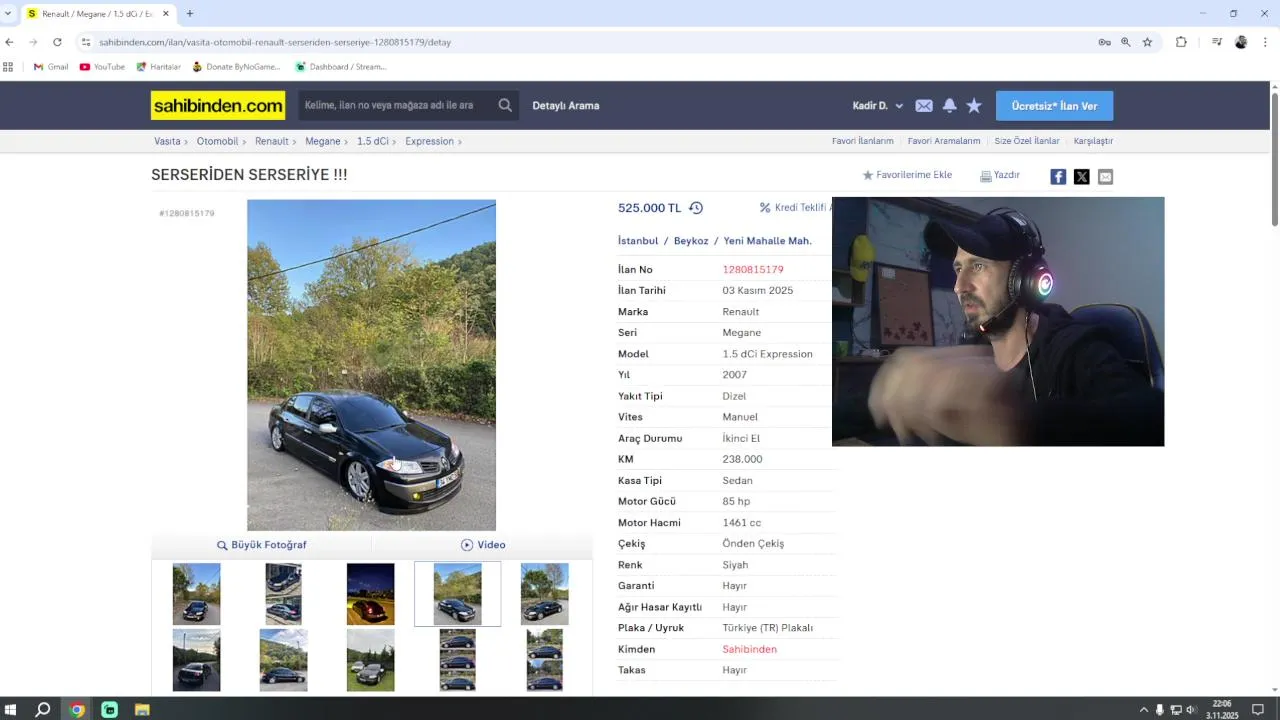Click the browser address bar
1280x720 pixels.
(x=590, y=42)
